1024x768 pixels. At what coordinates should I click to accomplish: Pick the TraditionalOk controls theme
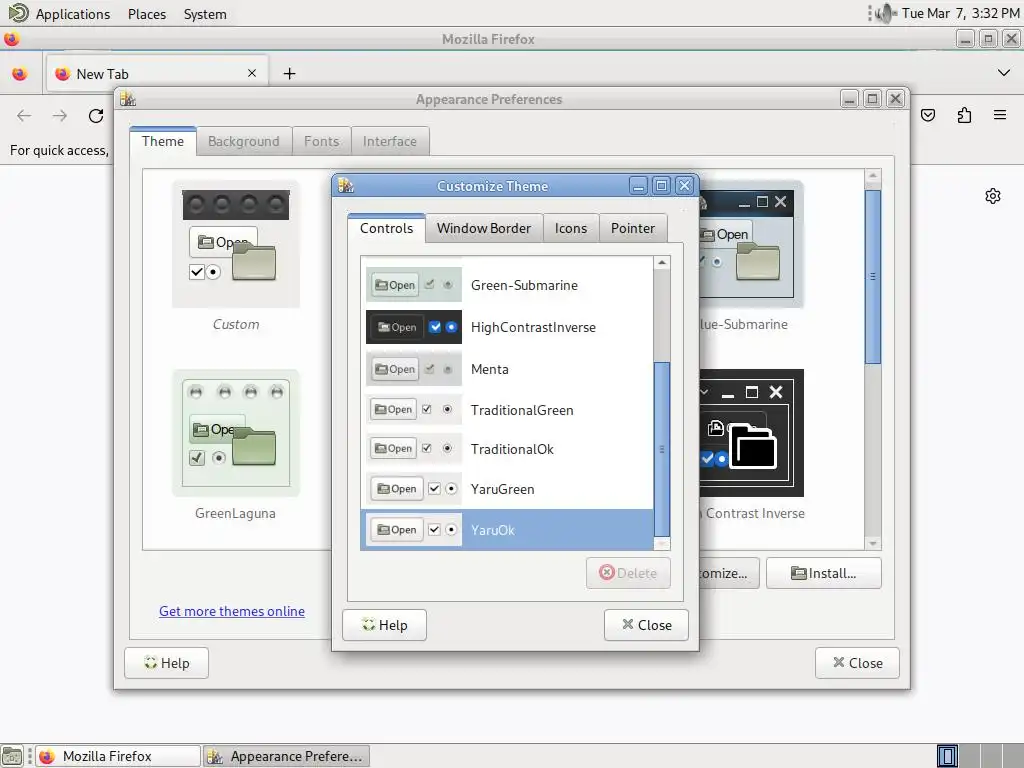click(x=507, y=449)
